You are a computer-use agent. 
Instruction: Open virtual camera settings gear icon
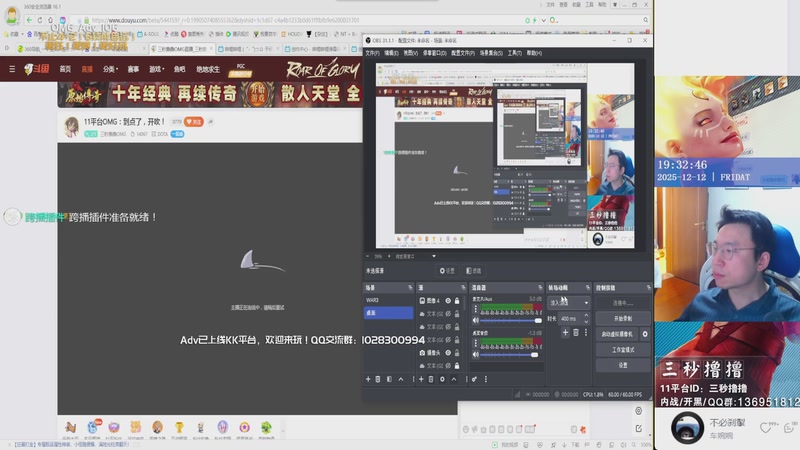645,334
